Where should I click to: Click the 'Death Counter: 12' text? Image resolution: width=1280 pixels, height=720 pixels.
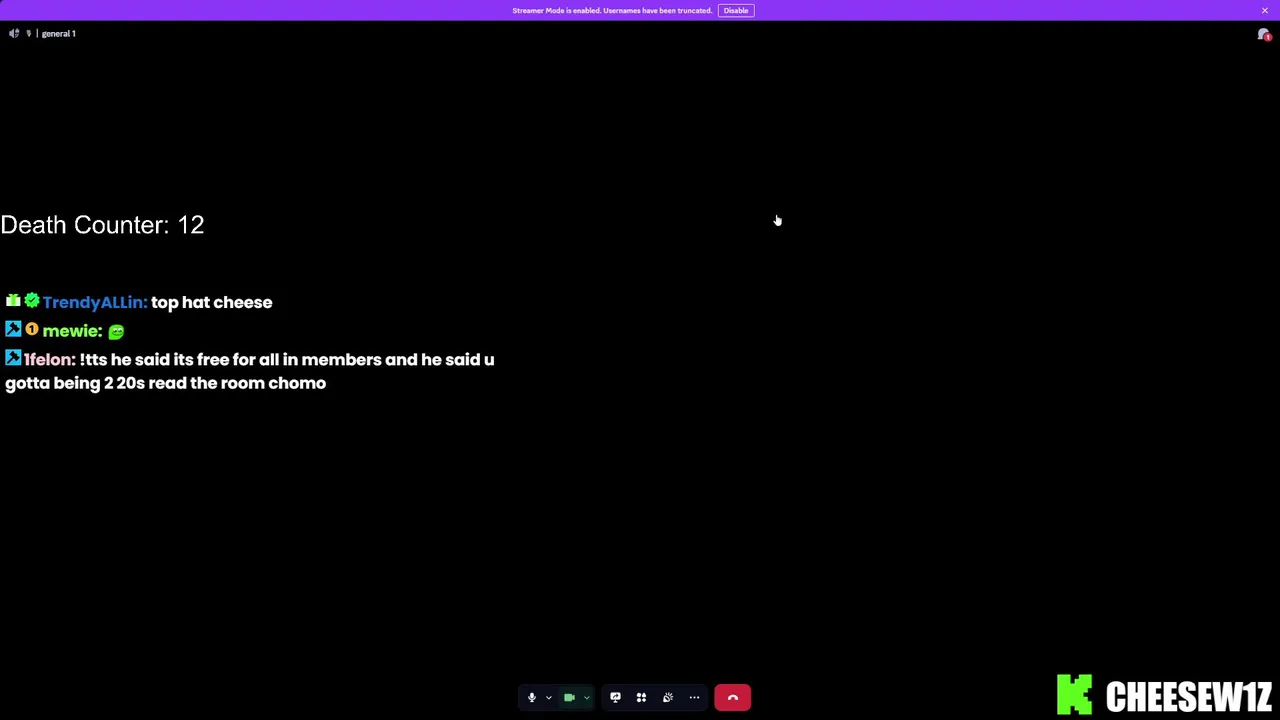pyautogui.click(x=102, y=225)
